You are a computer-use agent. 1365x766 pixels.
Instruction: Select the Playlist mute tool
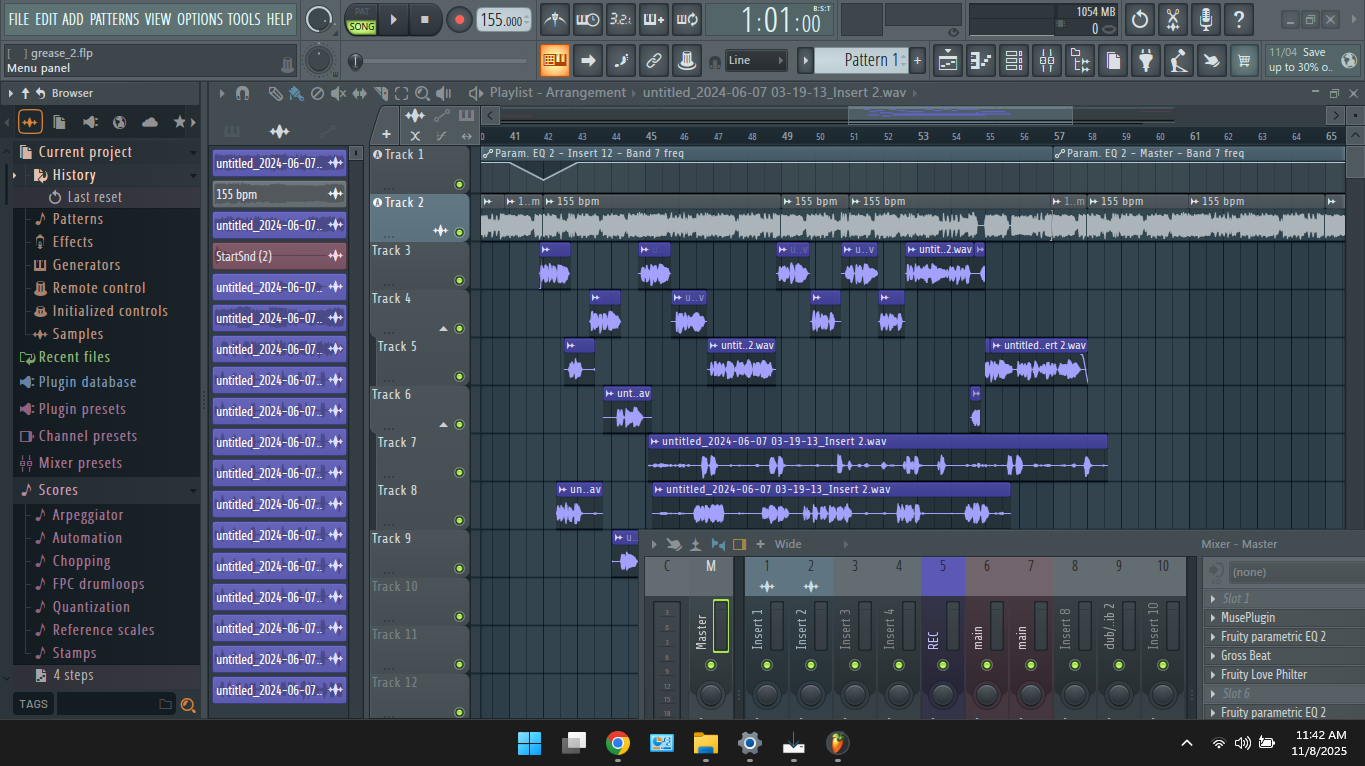(x=339, y=93)
